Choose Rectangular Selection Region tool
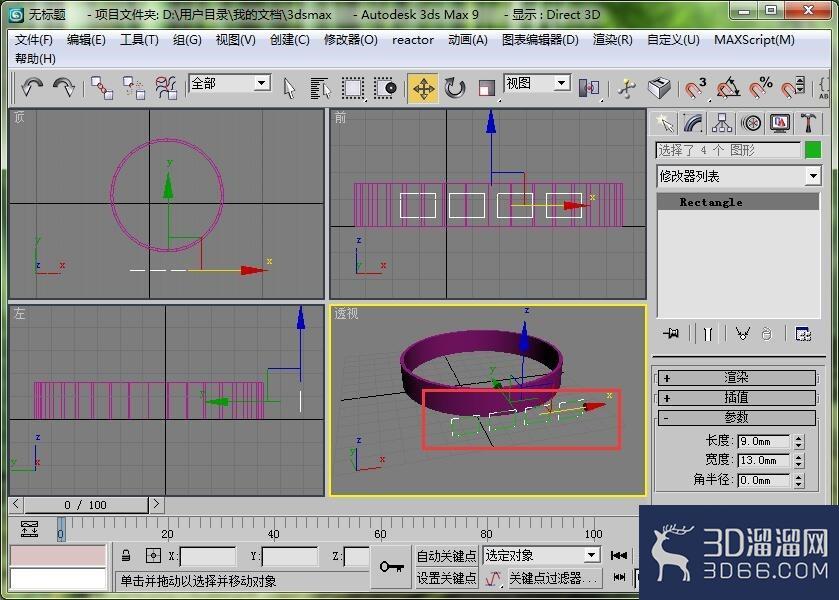839x600 pixels. pos(353,88)
